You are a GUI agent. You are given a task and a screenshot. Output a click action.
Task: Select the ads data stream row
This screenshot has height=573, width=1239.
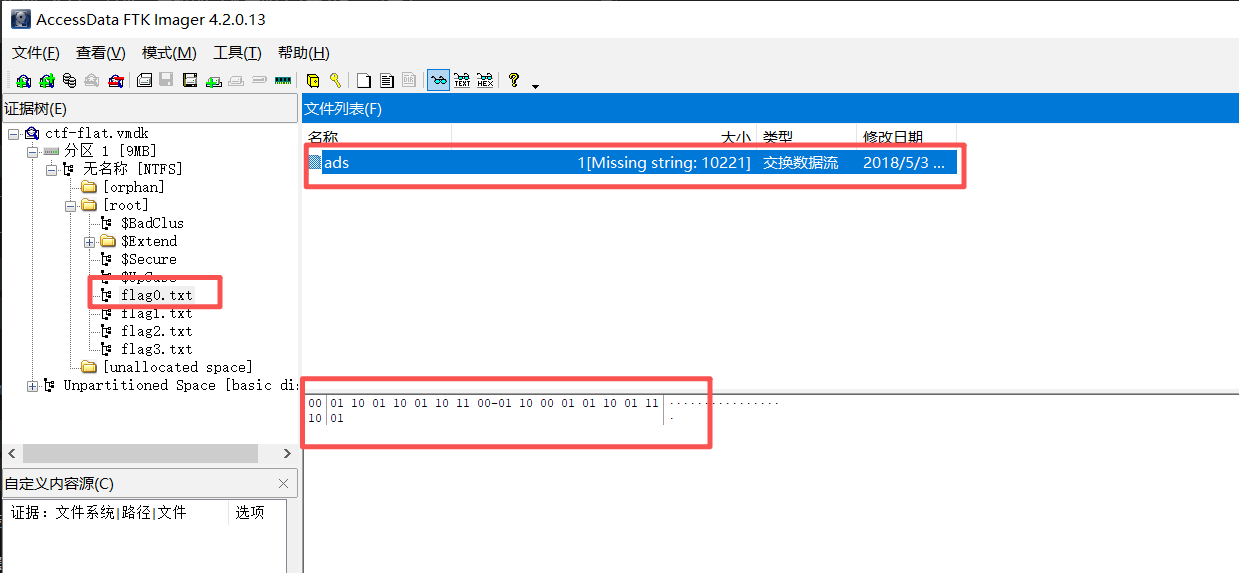pyautogui.click(x=631, y=162)
